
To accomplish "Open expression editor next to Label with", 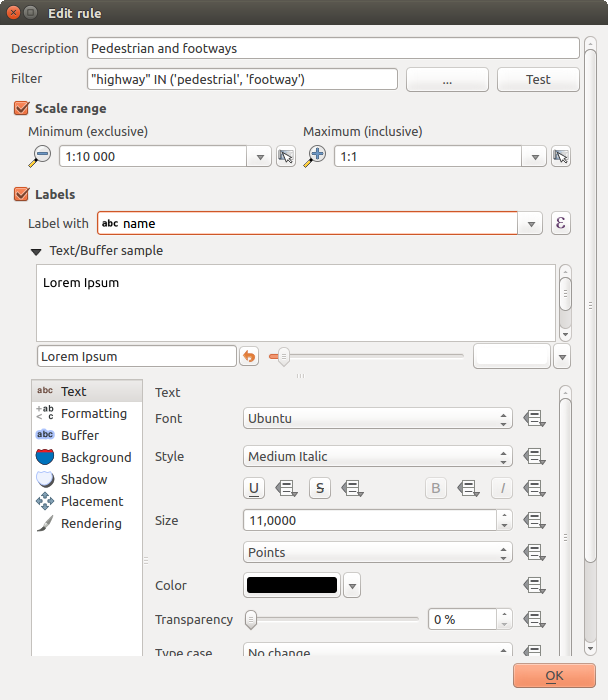I will coord(560,223).
